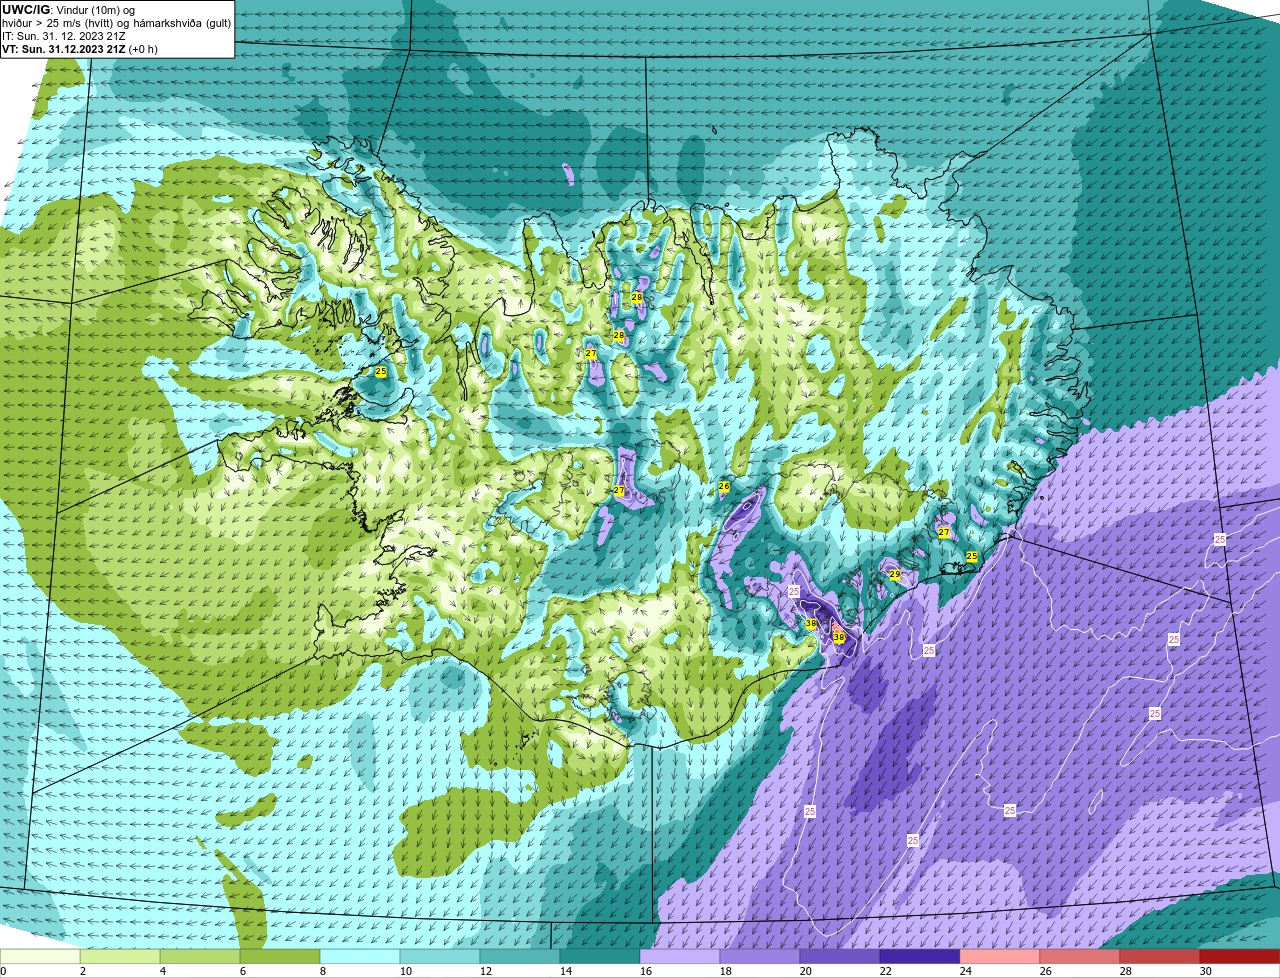This screenshot has height=978, width=1280.
Task: Click the '8' tick label on the color scale
Action: [323, 971]
